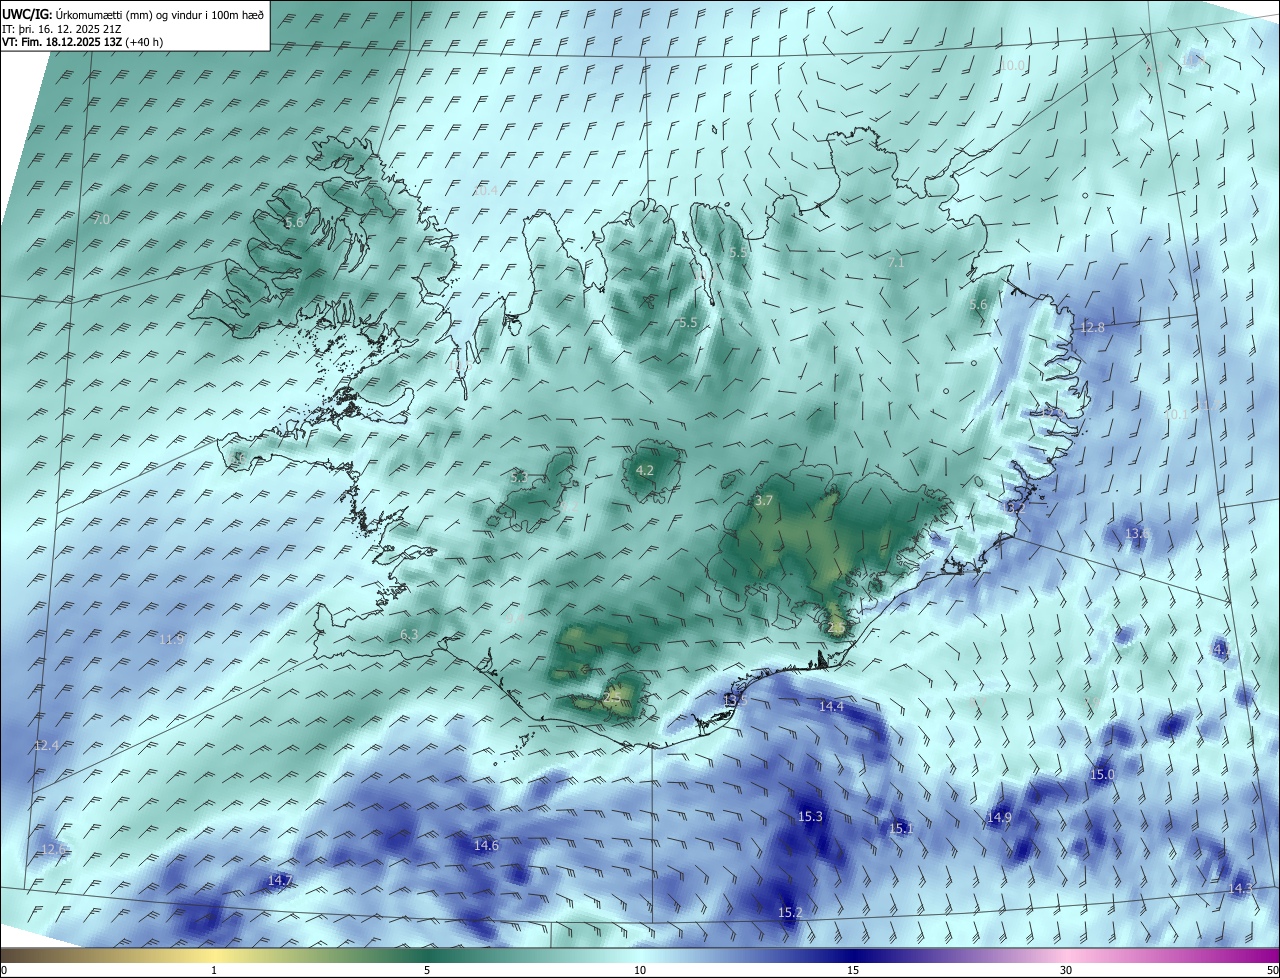Click the 10.0 value label

1013,65
